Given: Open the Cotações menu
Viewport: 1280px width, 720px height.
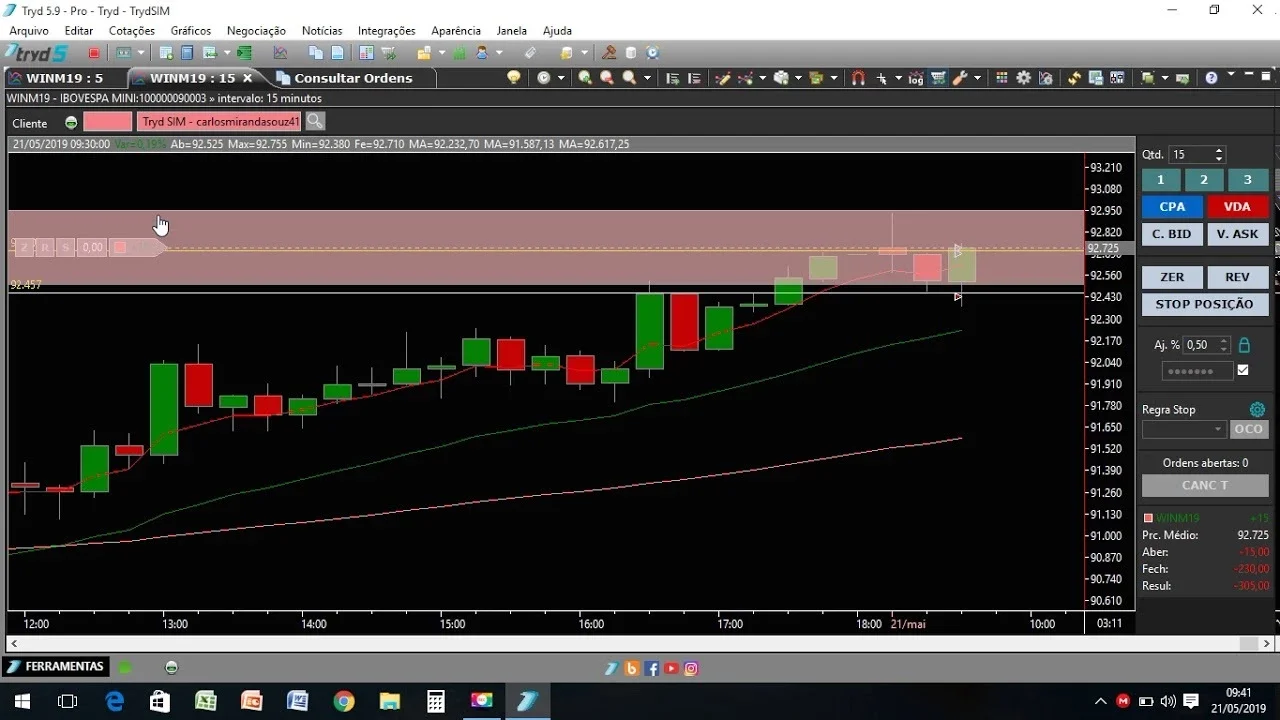Looking at the screenshot, I should [x=132, y=31].
